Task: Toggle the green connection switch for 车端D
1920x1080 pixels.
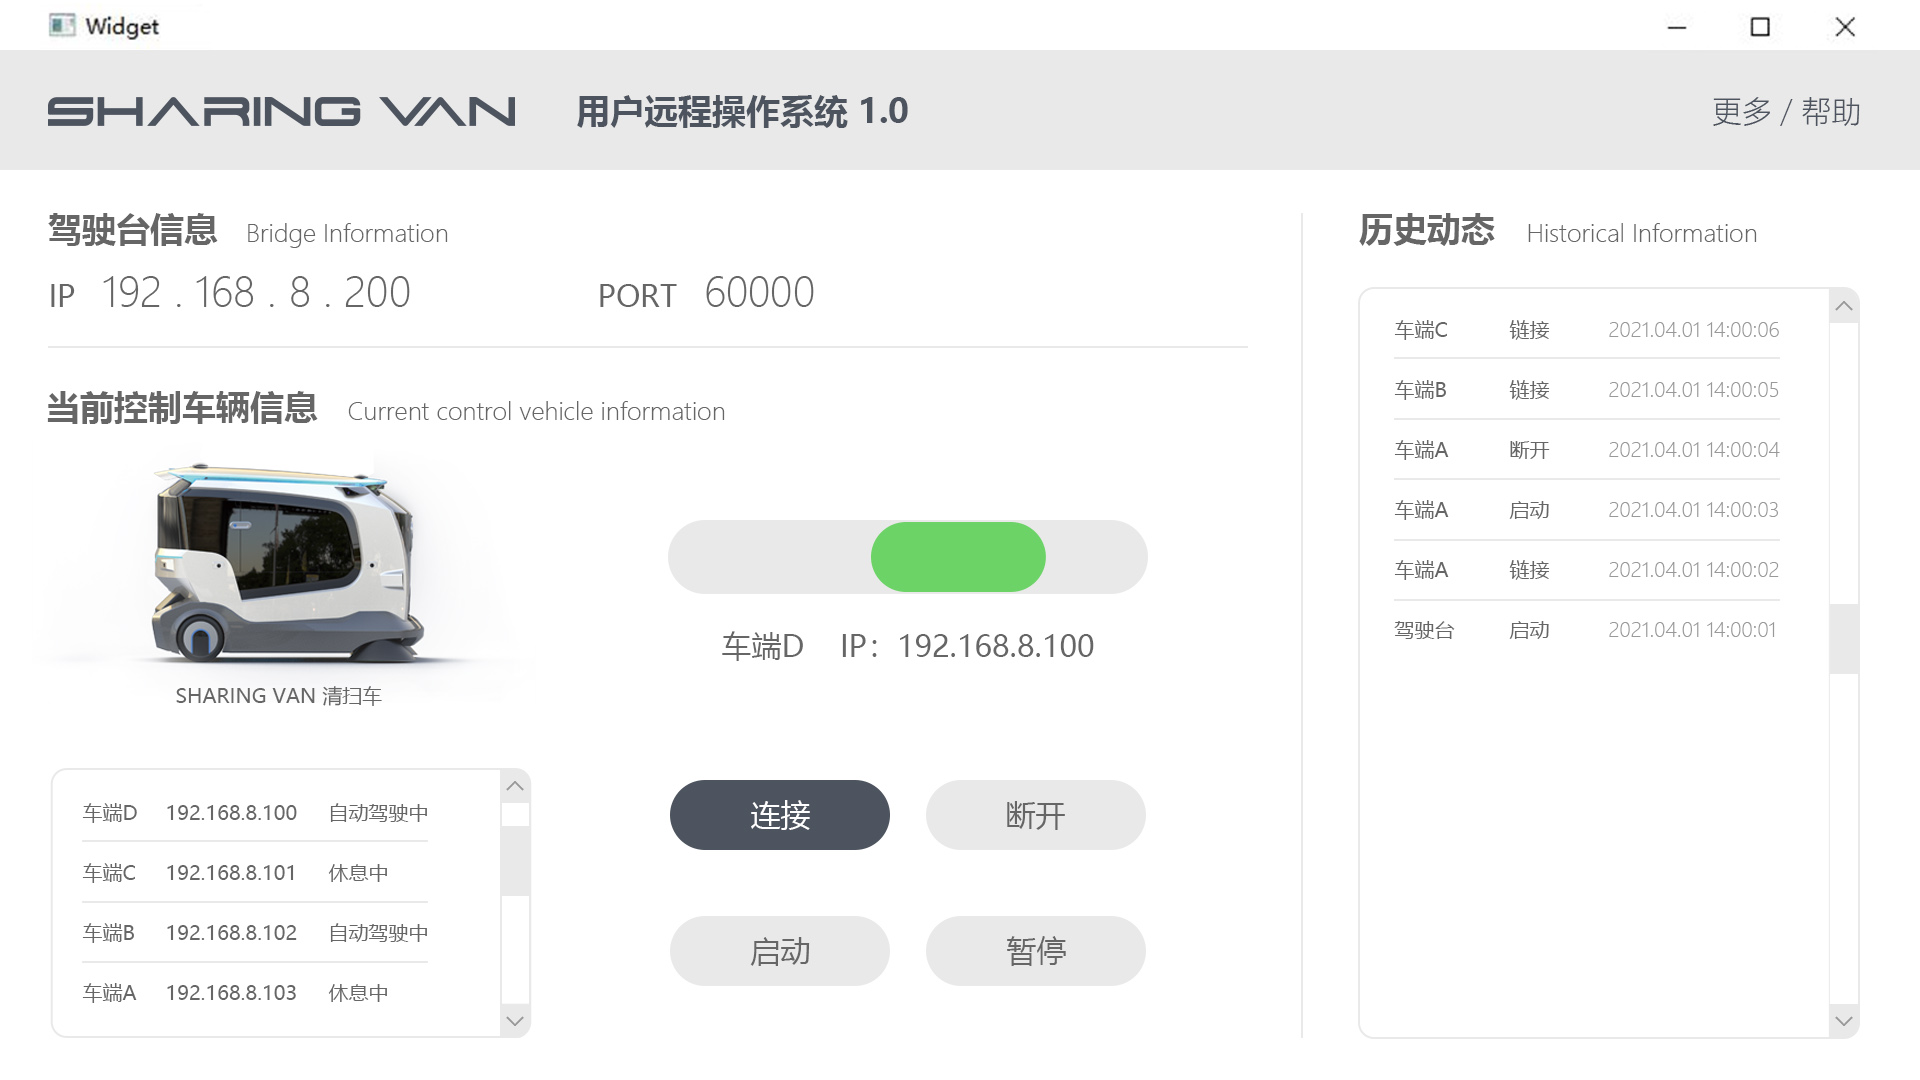Action: click(x=958, y=556)
